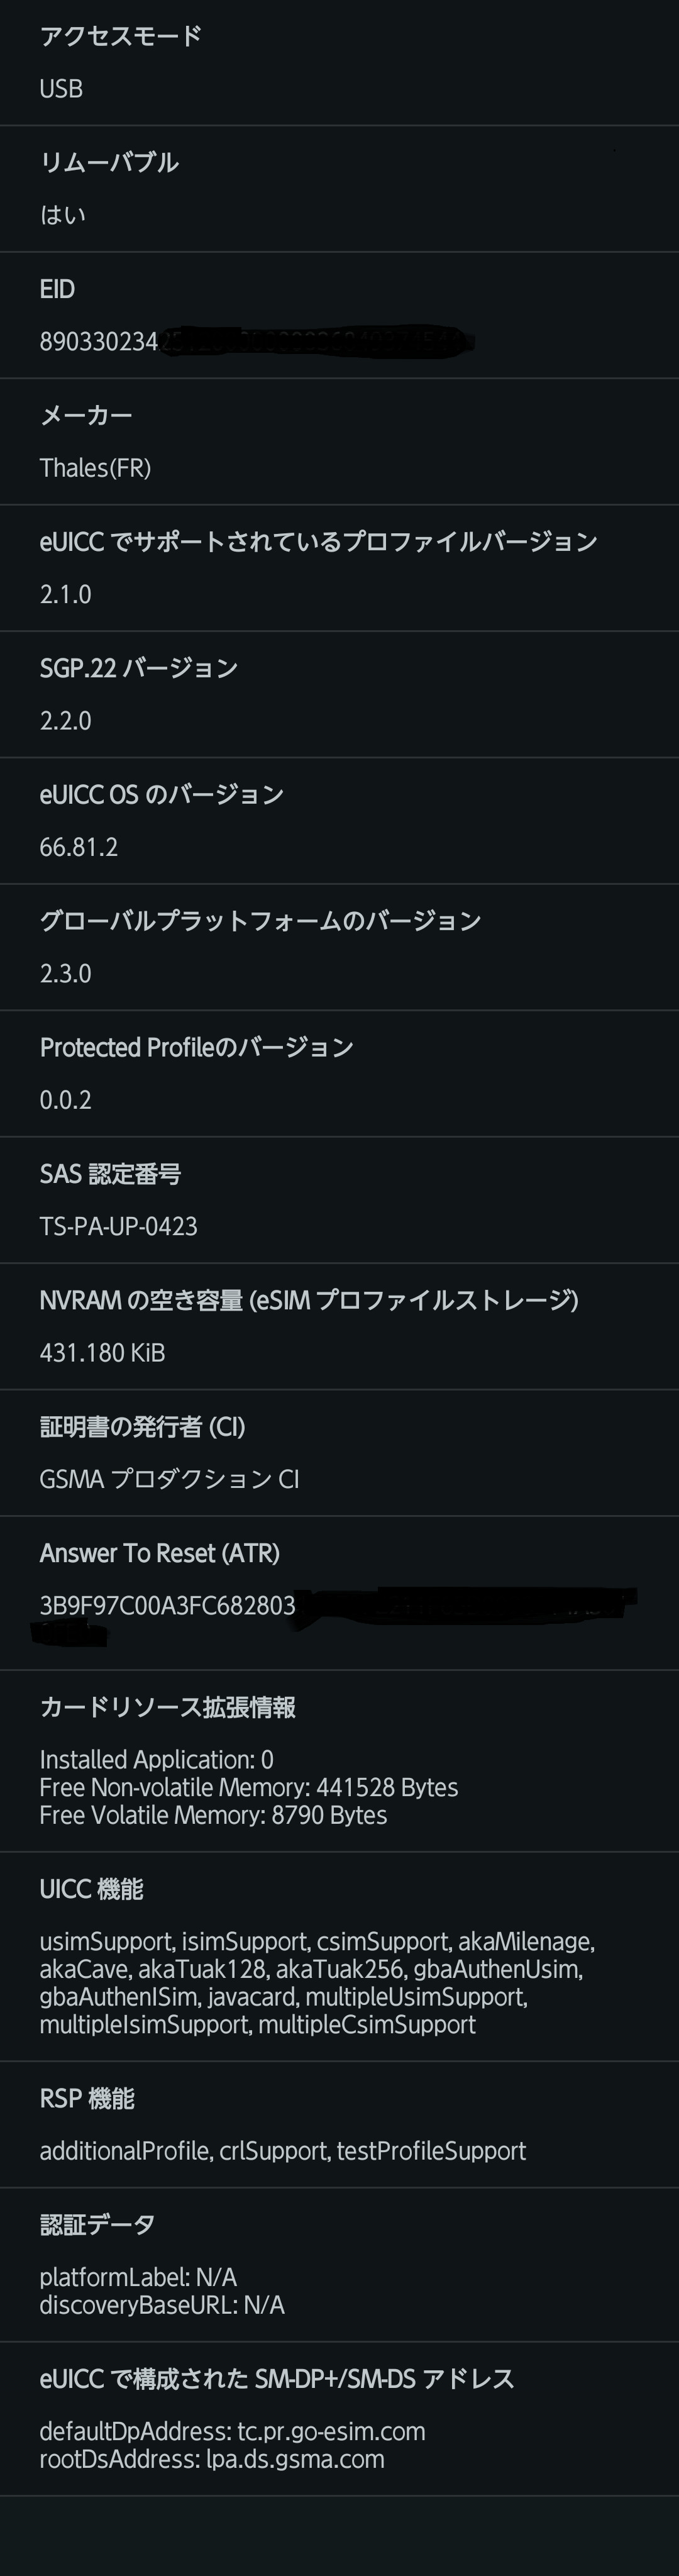Tap the eUICC profile version 2.1.0 row

[x=339, y=567]
